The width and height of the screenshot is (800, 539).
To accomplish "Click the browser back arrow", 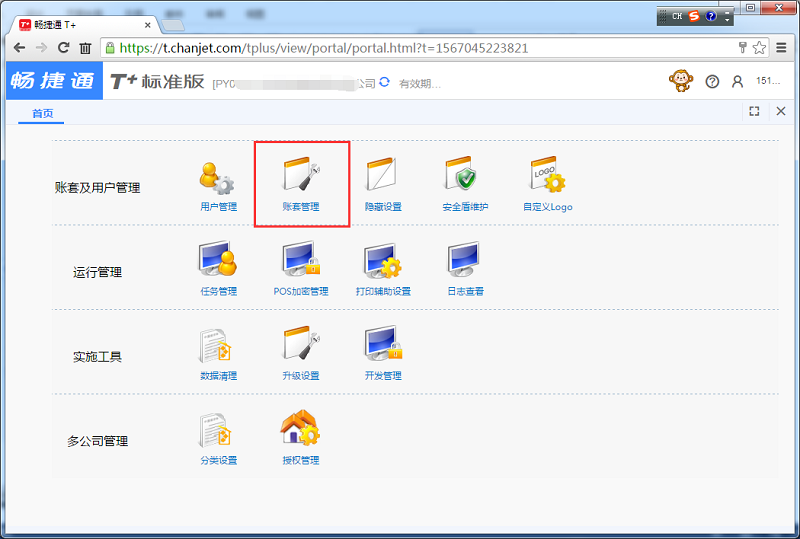I will coord(19,48).
